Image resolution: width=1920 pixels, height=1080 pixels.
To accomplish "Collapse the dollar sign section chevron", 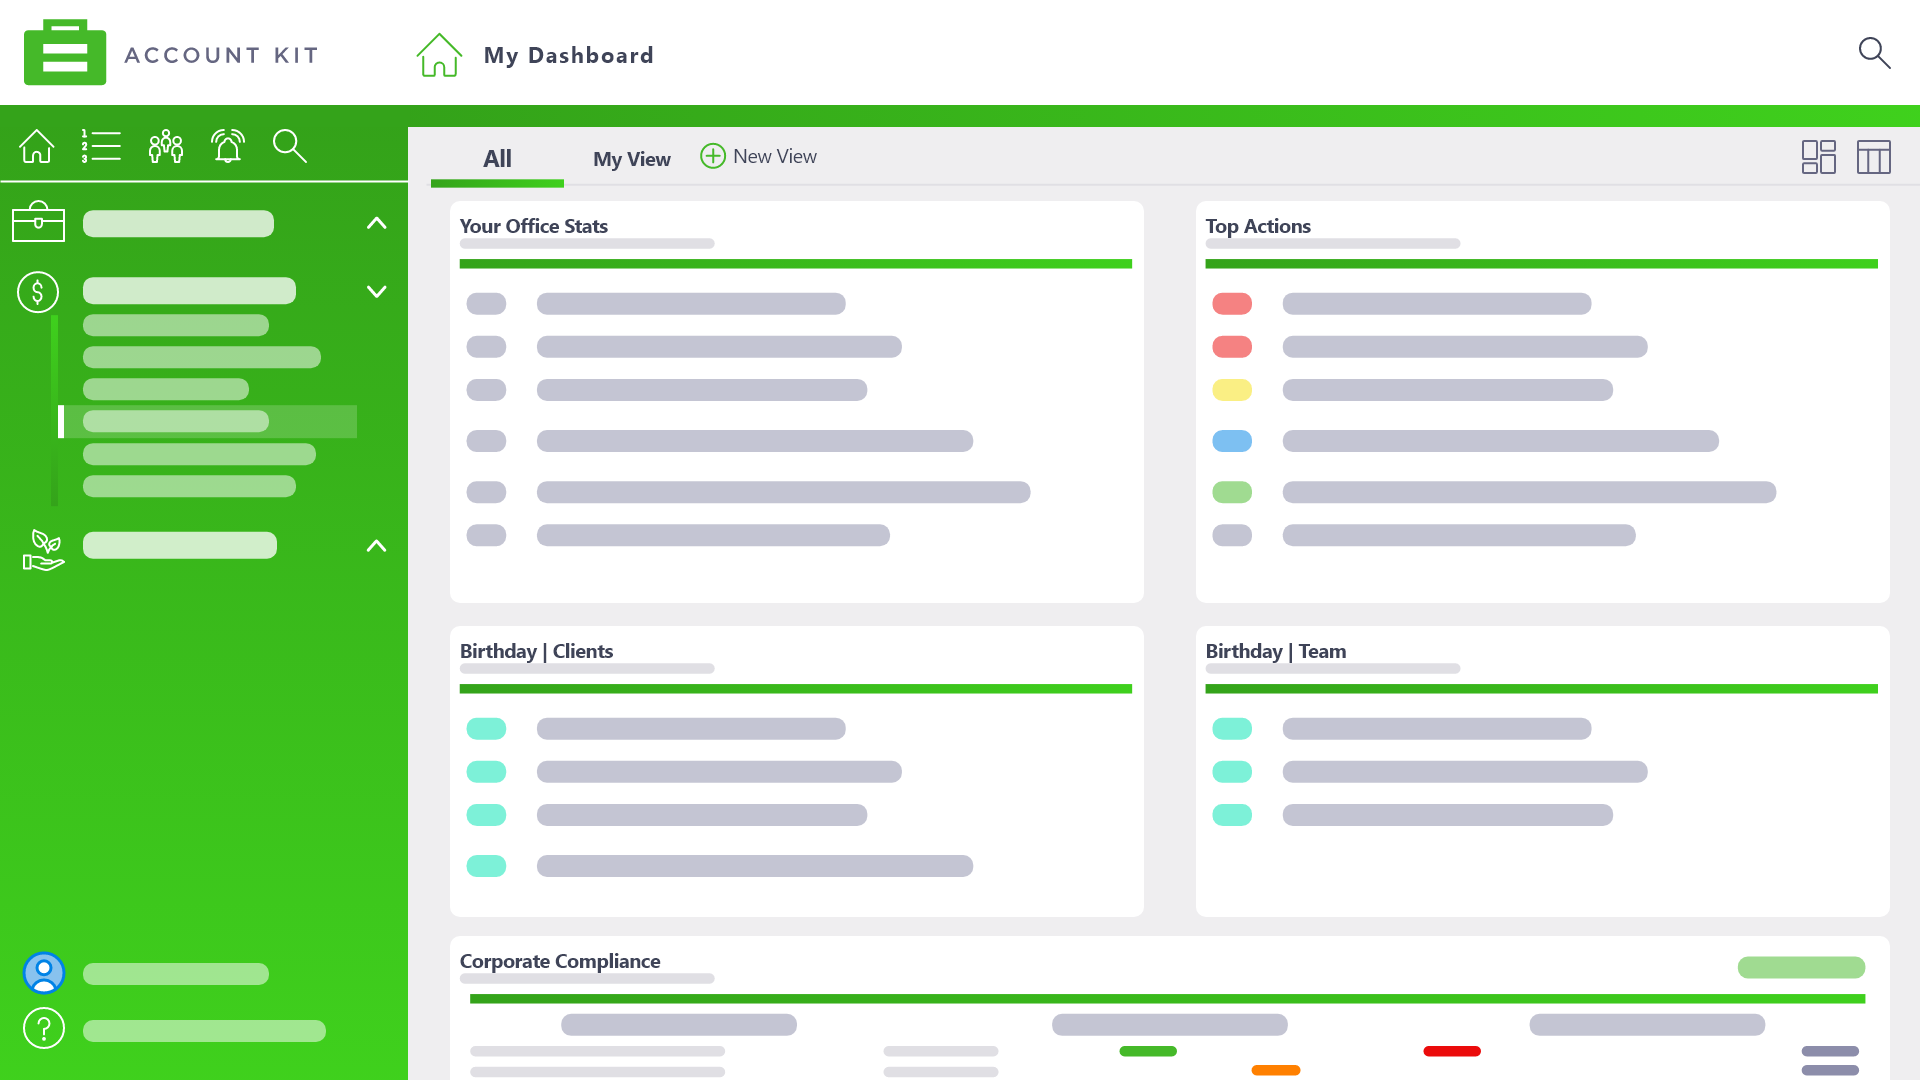I will (x=376, y=292).
